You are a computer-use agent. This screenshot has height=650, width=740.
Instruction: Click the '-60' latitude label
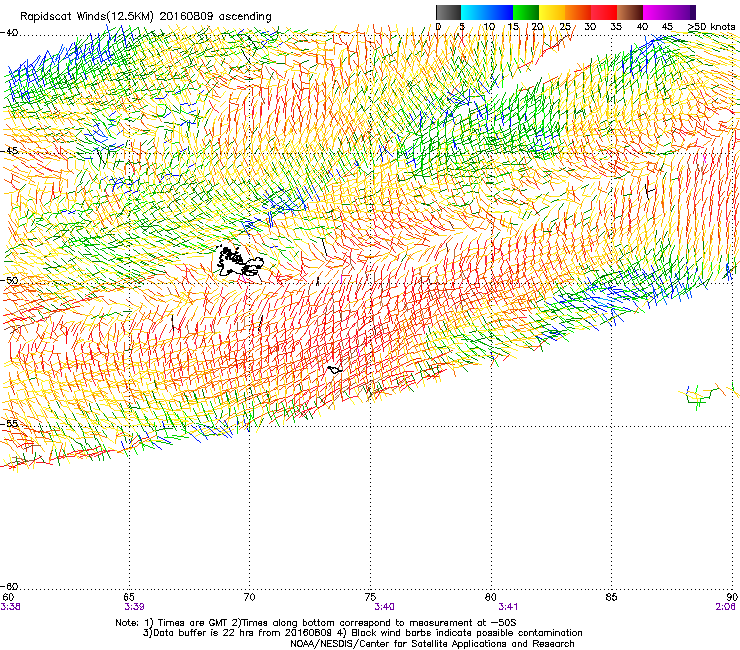point(9,586)
